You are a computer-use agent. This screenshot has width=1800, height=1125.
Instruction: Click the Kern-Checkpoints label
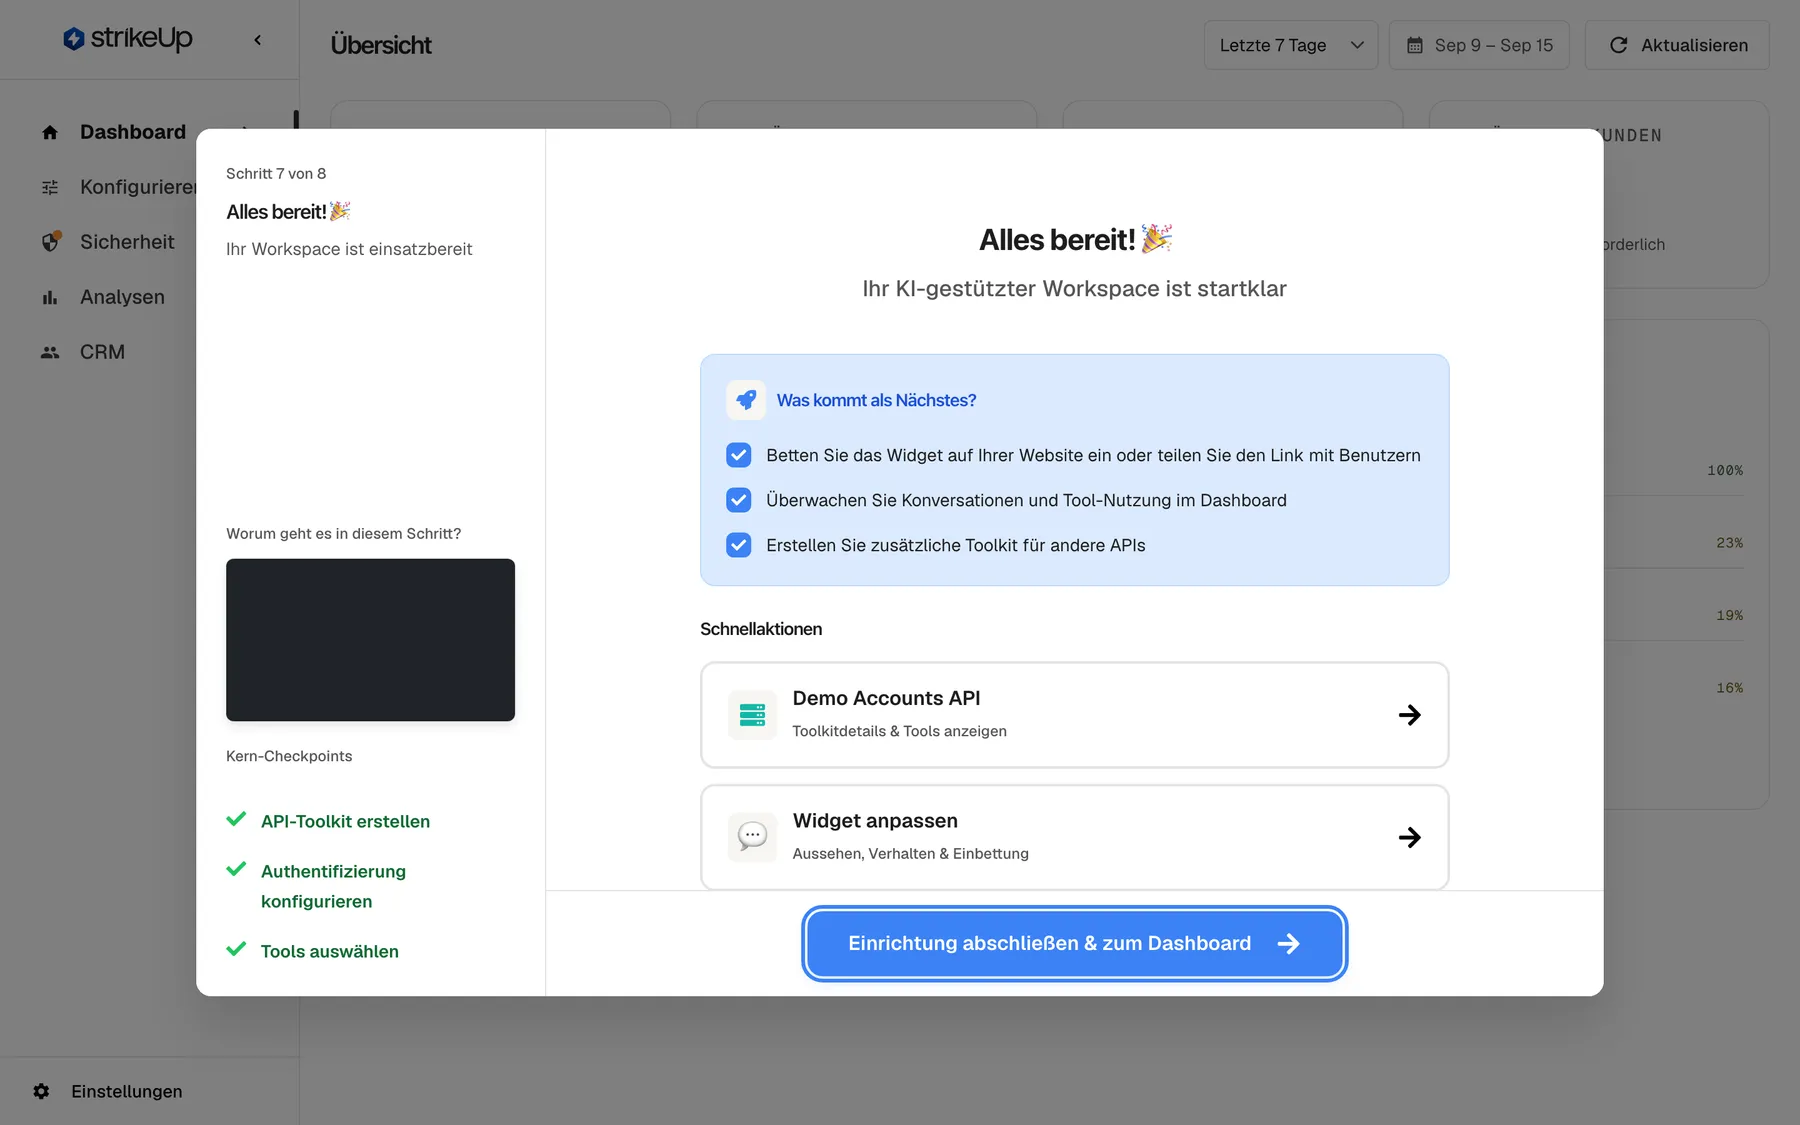pos(289,756)
